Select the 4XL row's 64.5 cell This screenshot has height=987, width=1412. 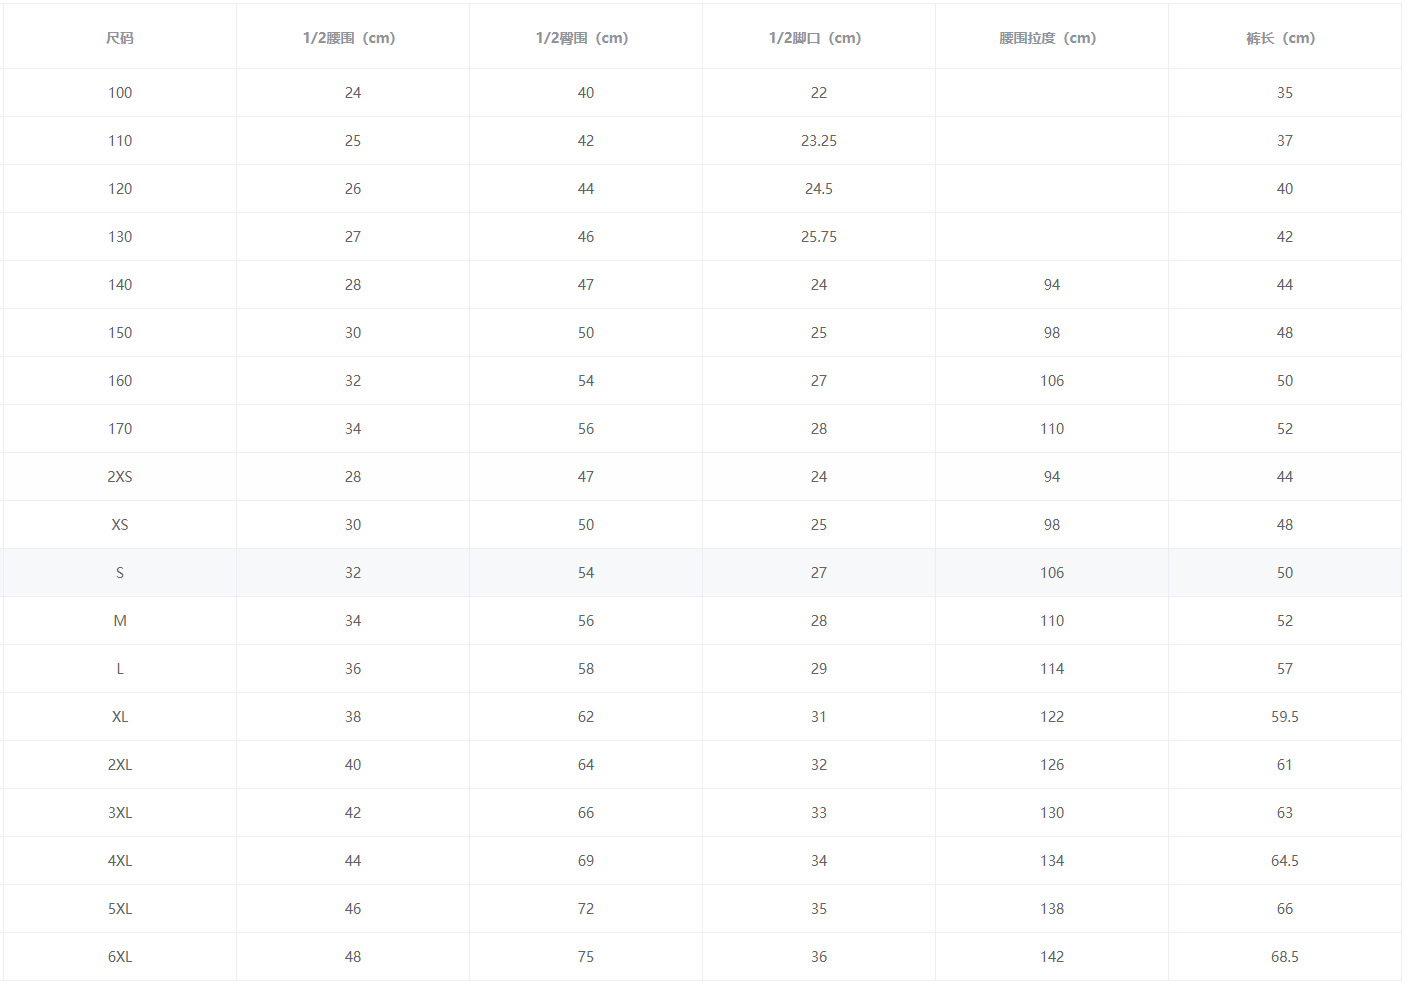1285,861
